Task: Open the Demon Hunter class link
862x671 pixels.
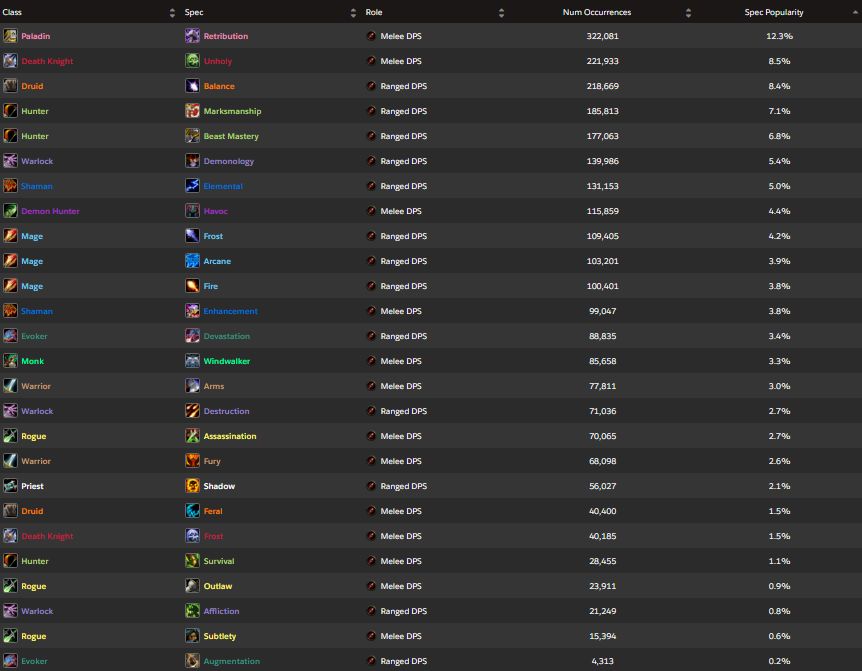Action: (50, 211)
